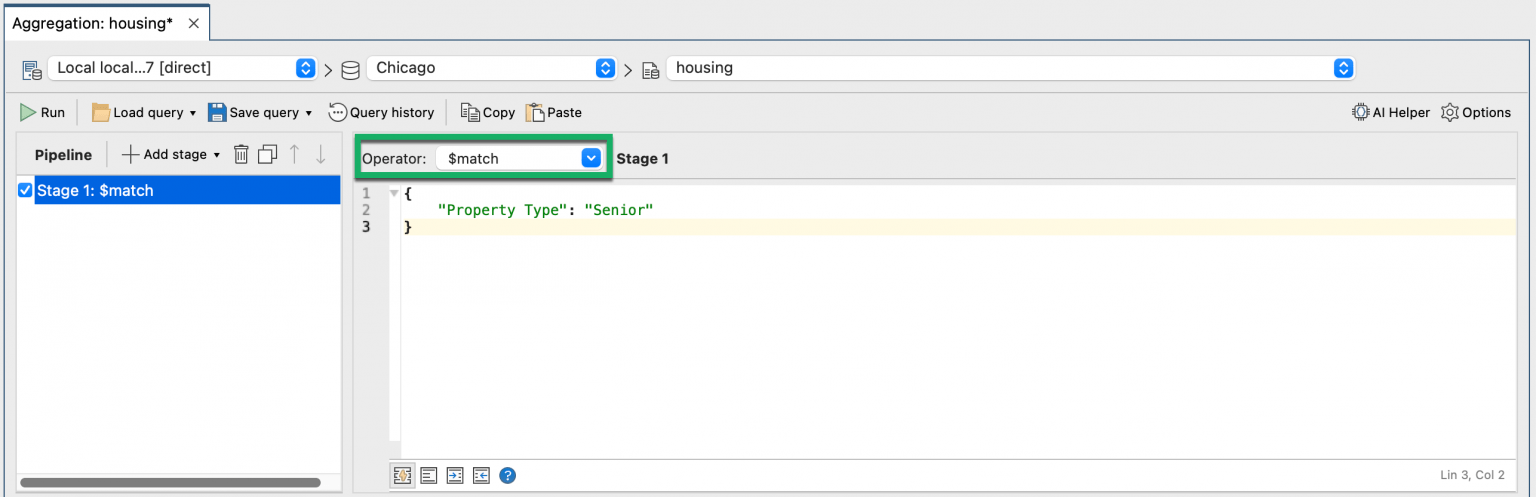Click the indent code icon below editor

pyautogui.click(x=455, y=475)
